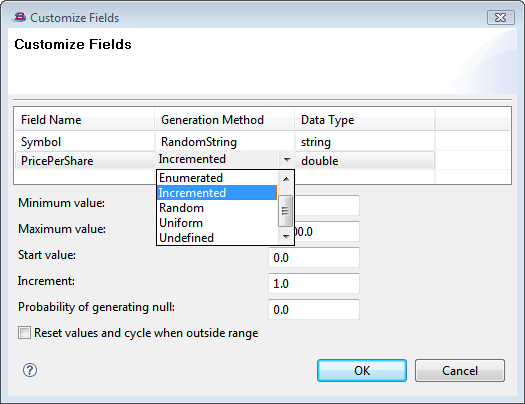This screenshot has width=525, height=404.
Task: Confirm with the OK button
Action: click(x=362, y=371)
